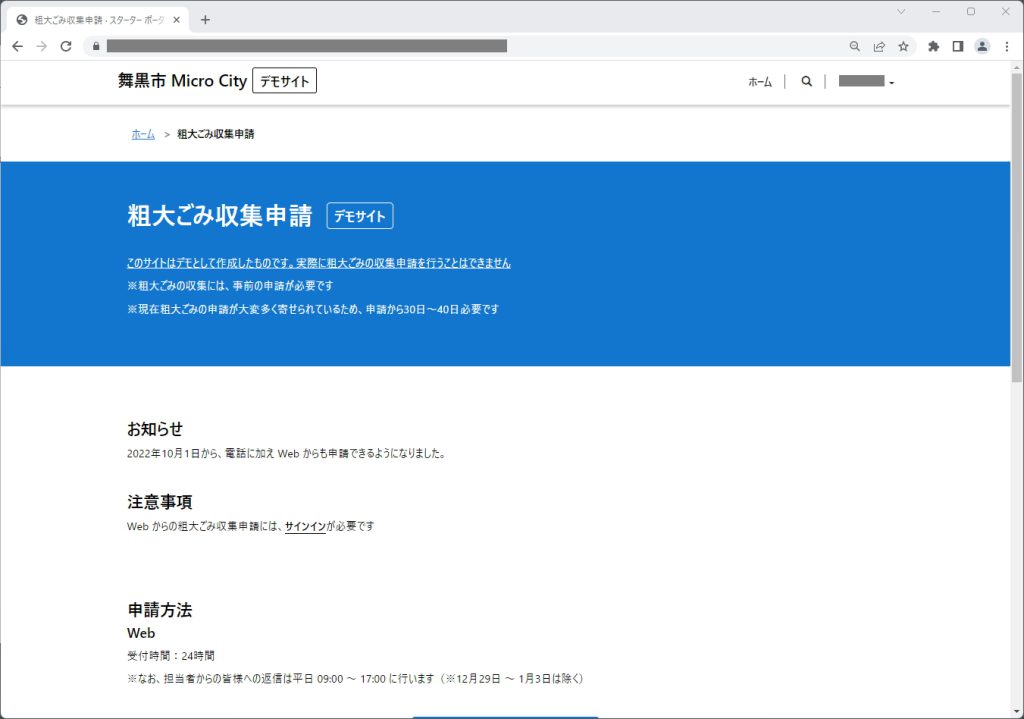This screenshot has height=719, width=1024.
Task: Click the browser address bar URL field
Action: click(400, 46)
